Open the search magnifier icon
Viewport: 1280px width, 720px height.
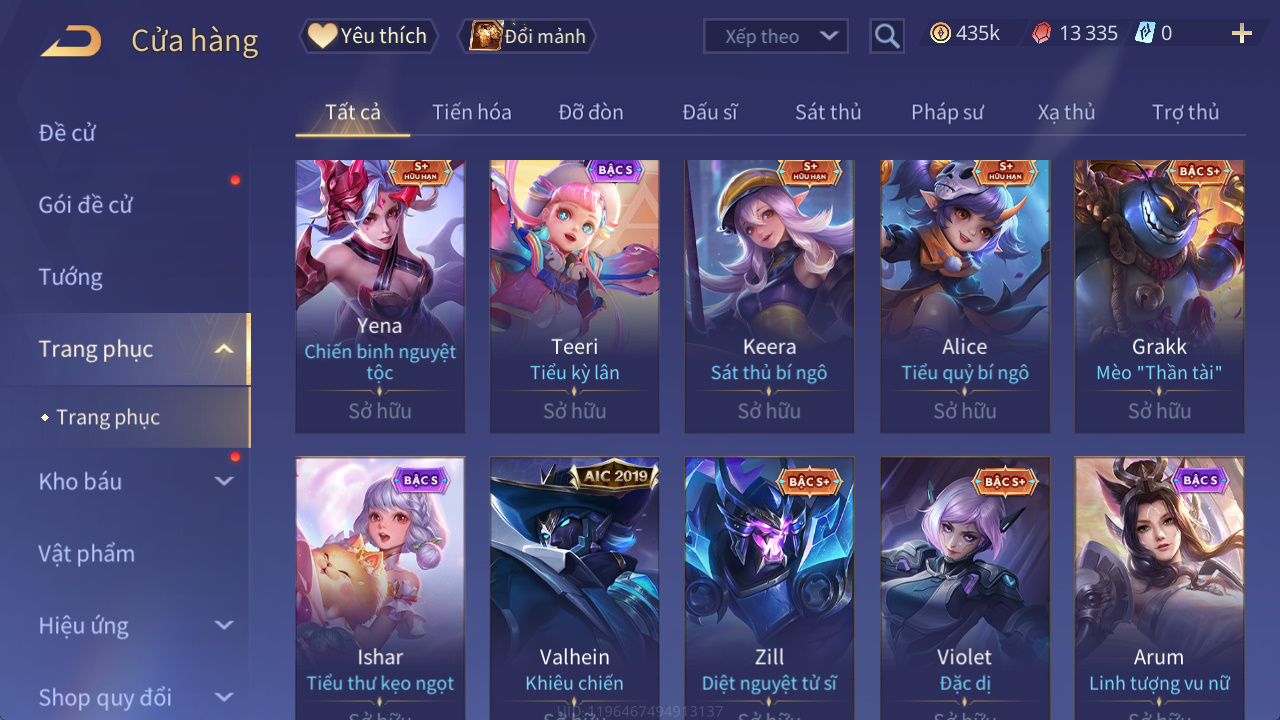[887, 37]
